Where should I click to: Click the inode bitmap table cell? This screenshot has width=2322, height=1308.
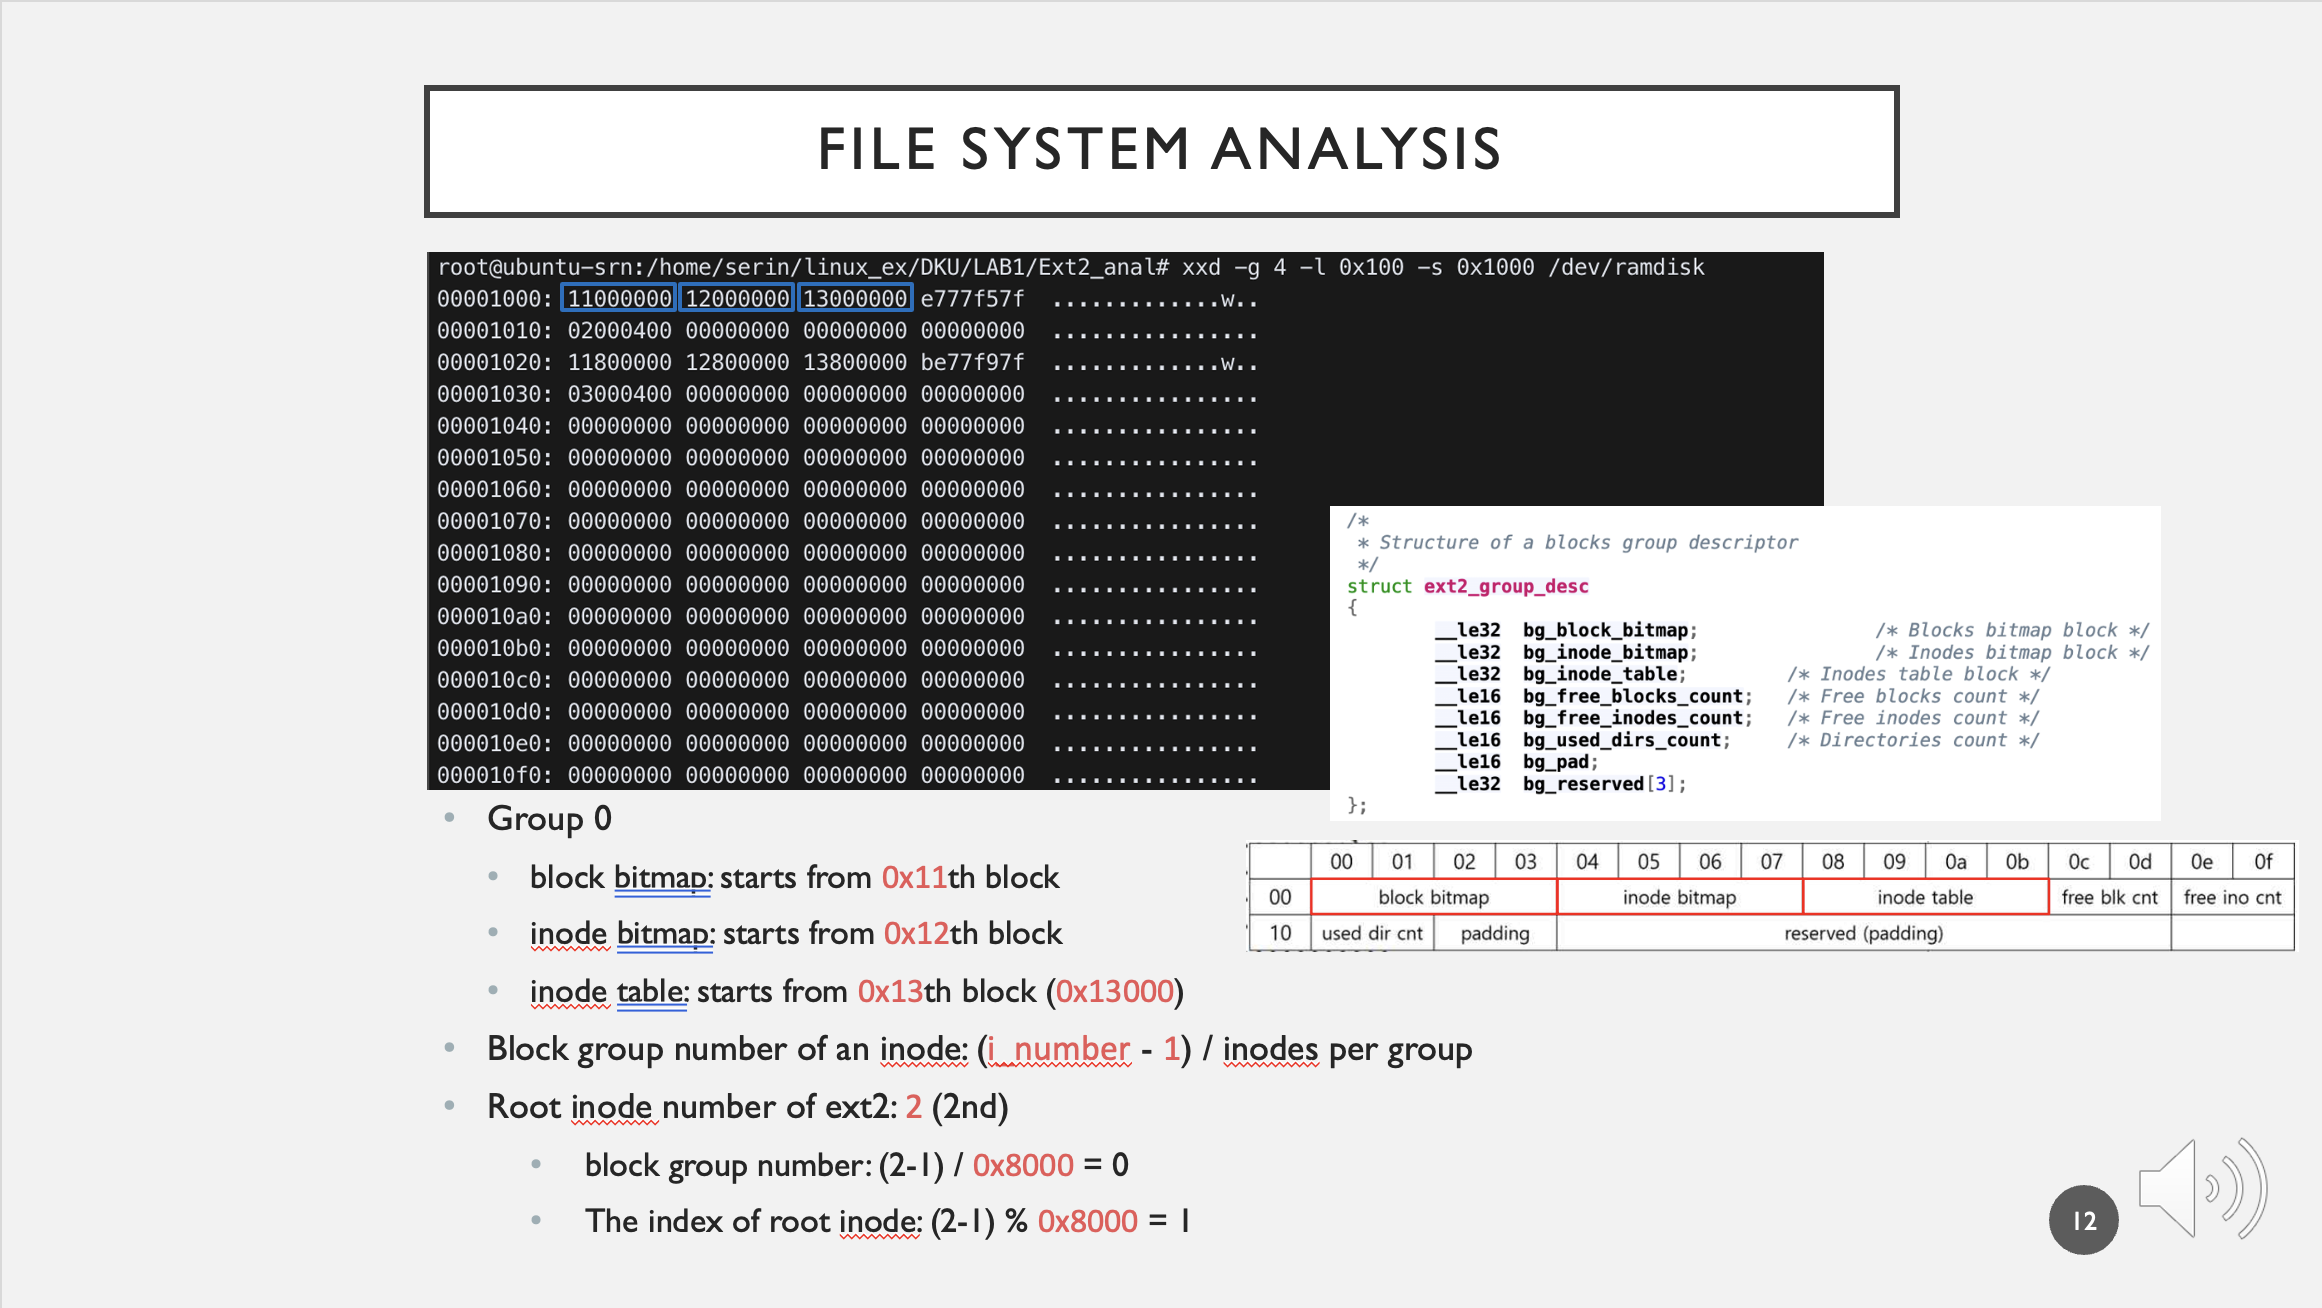click(x=1679, y=897)
